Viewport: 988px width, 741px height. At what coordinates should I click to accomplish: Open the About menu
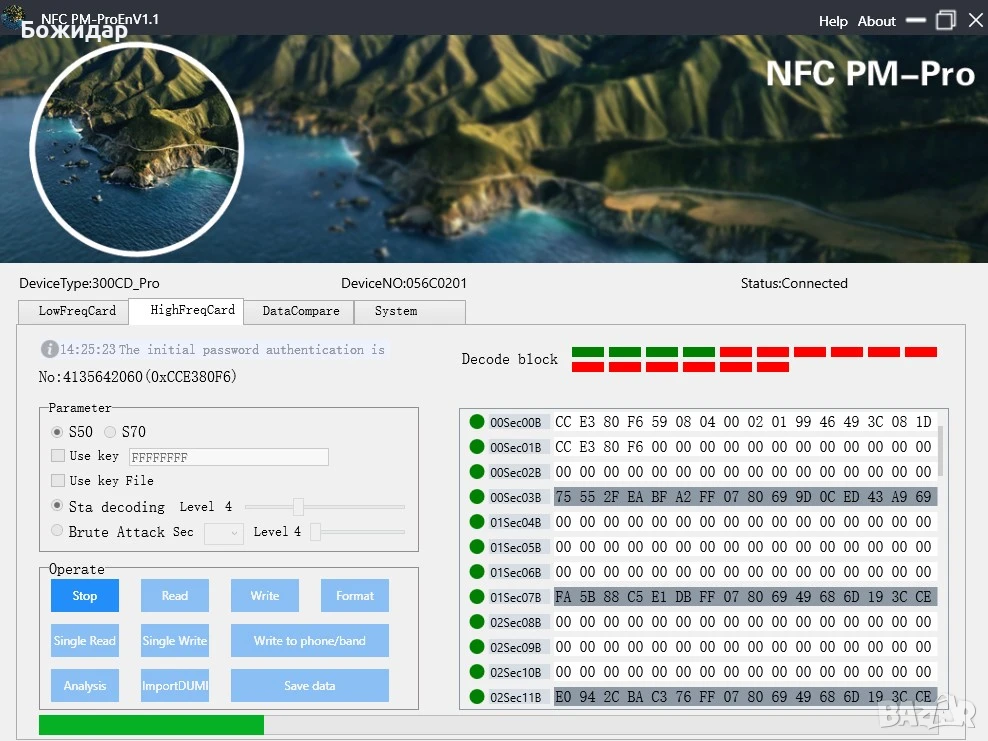(876, 21)
